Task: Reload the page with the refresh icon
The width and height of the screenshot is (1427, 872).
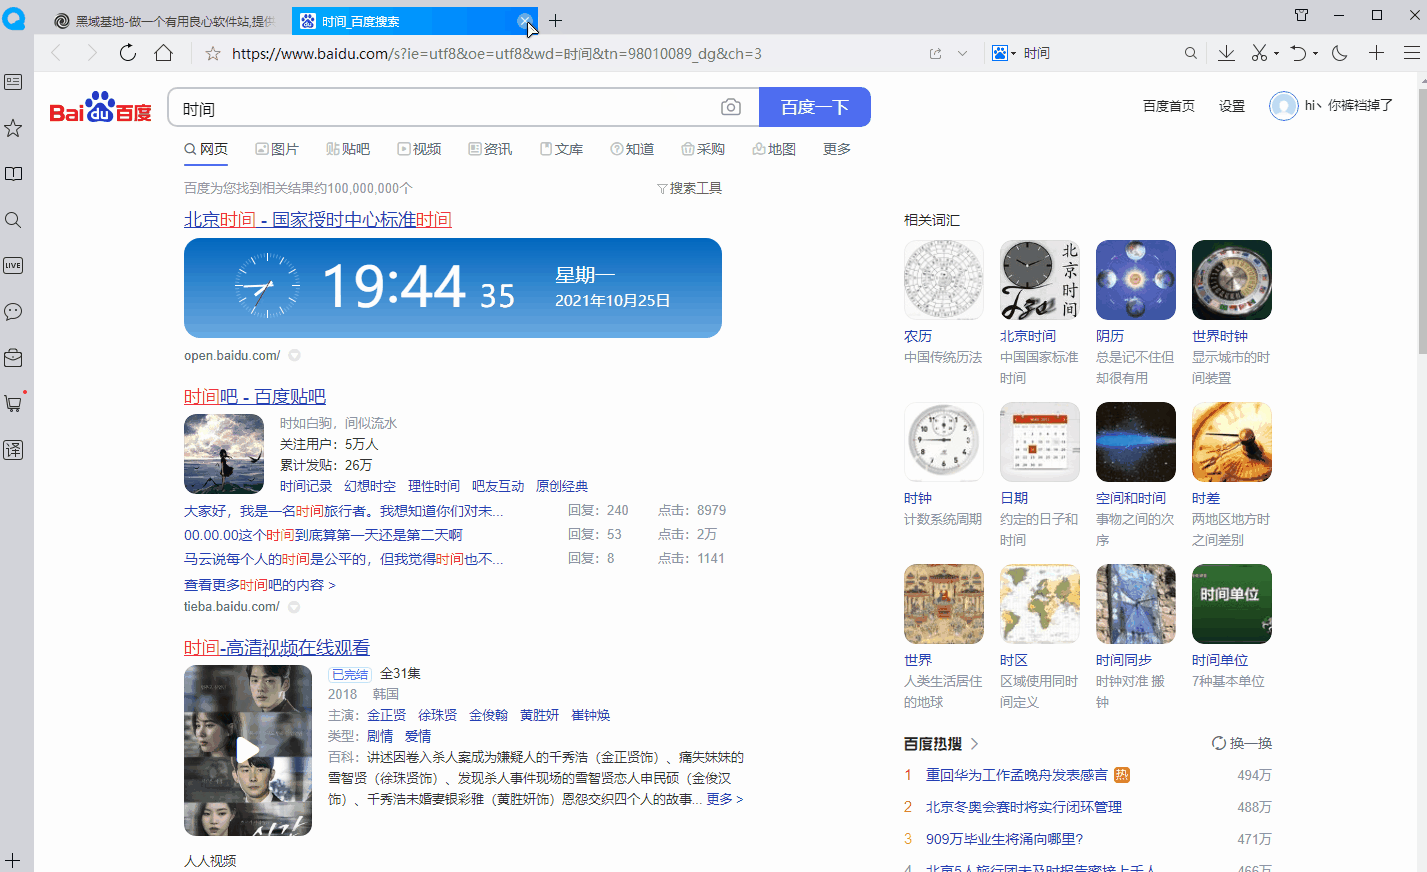Action: [128, 53]
